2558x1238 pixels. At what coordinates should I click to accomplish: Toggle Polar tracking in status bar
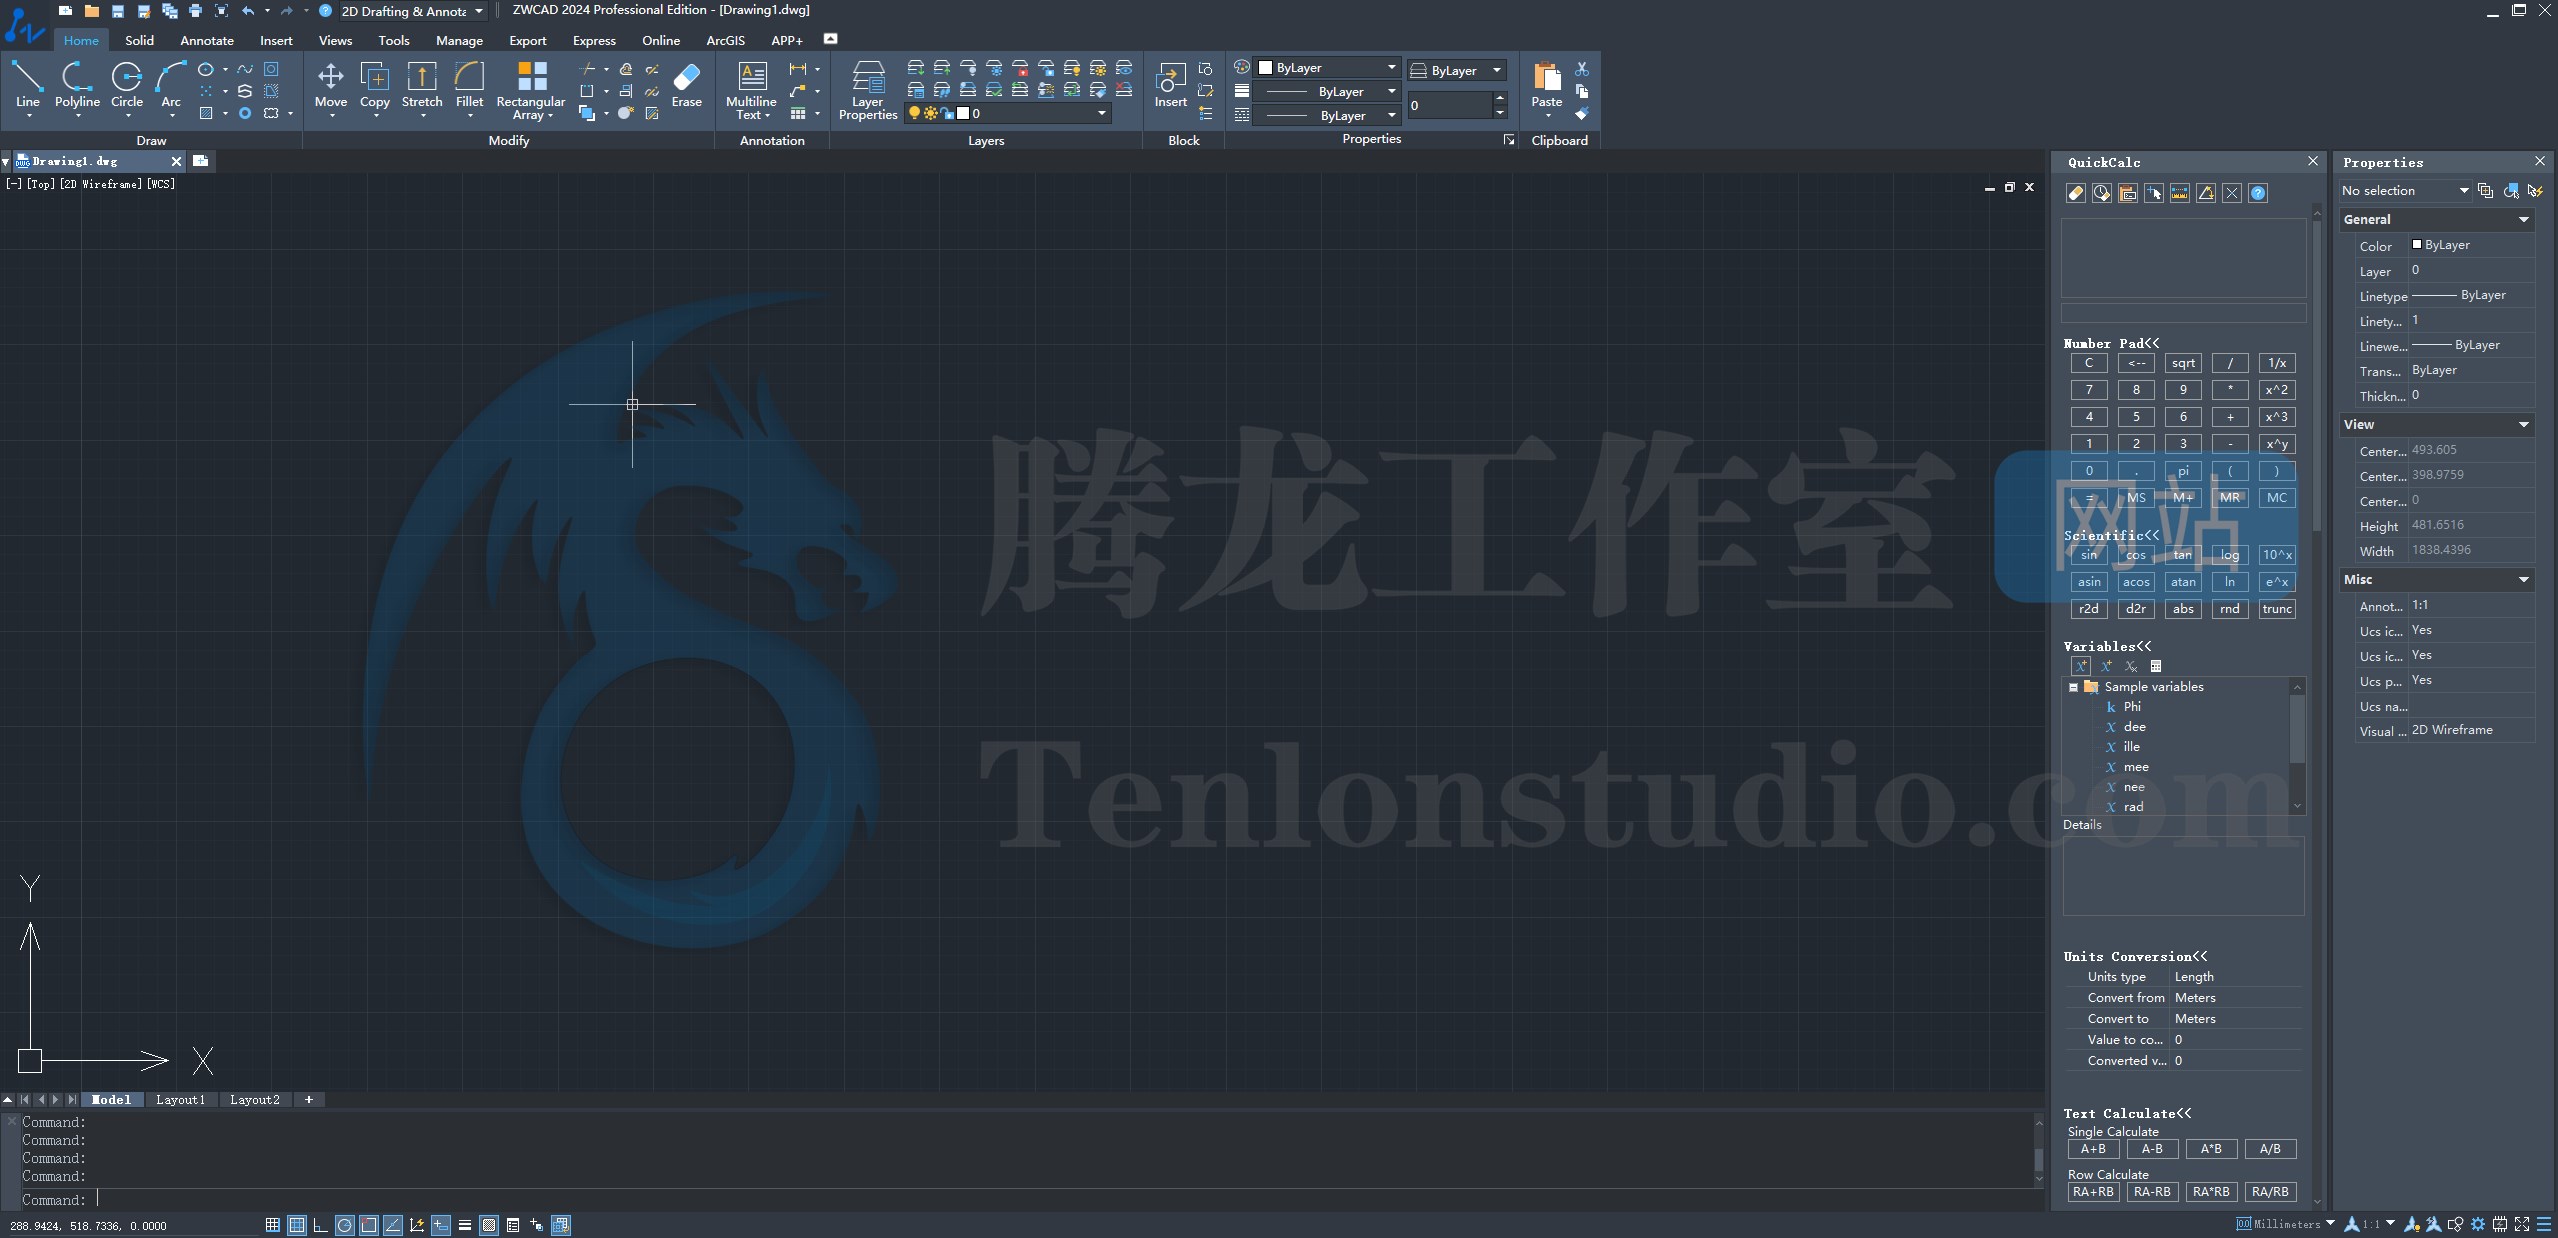(344, 1225)
